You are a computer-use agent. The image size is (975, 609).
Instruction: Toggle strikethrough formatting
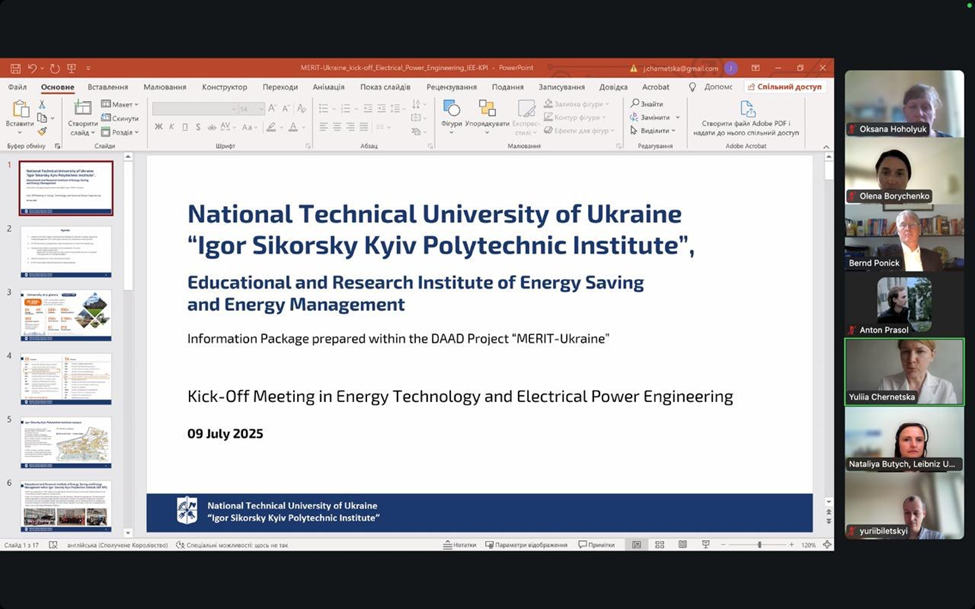pyautogui.click(x=211, y=127)
